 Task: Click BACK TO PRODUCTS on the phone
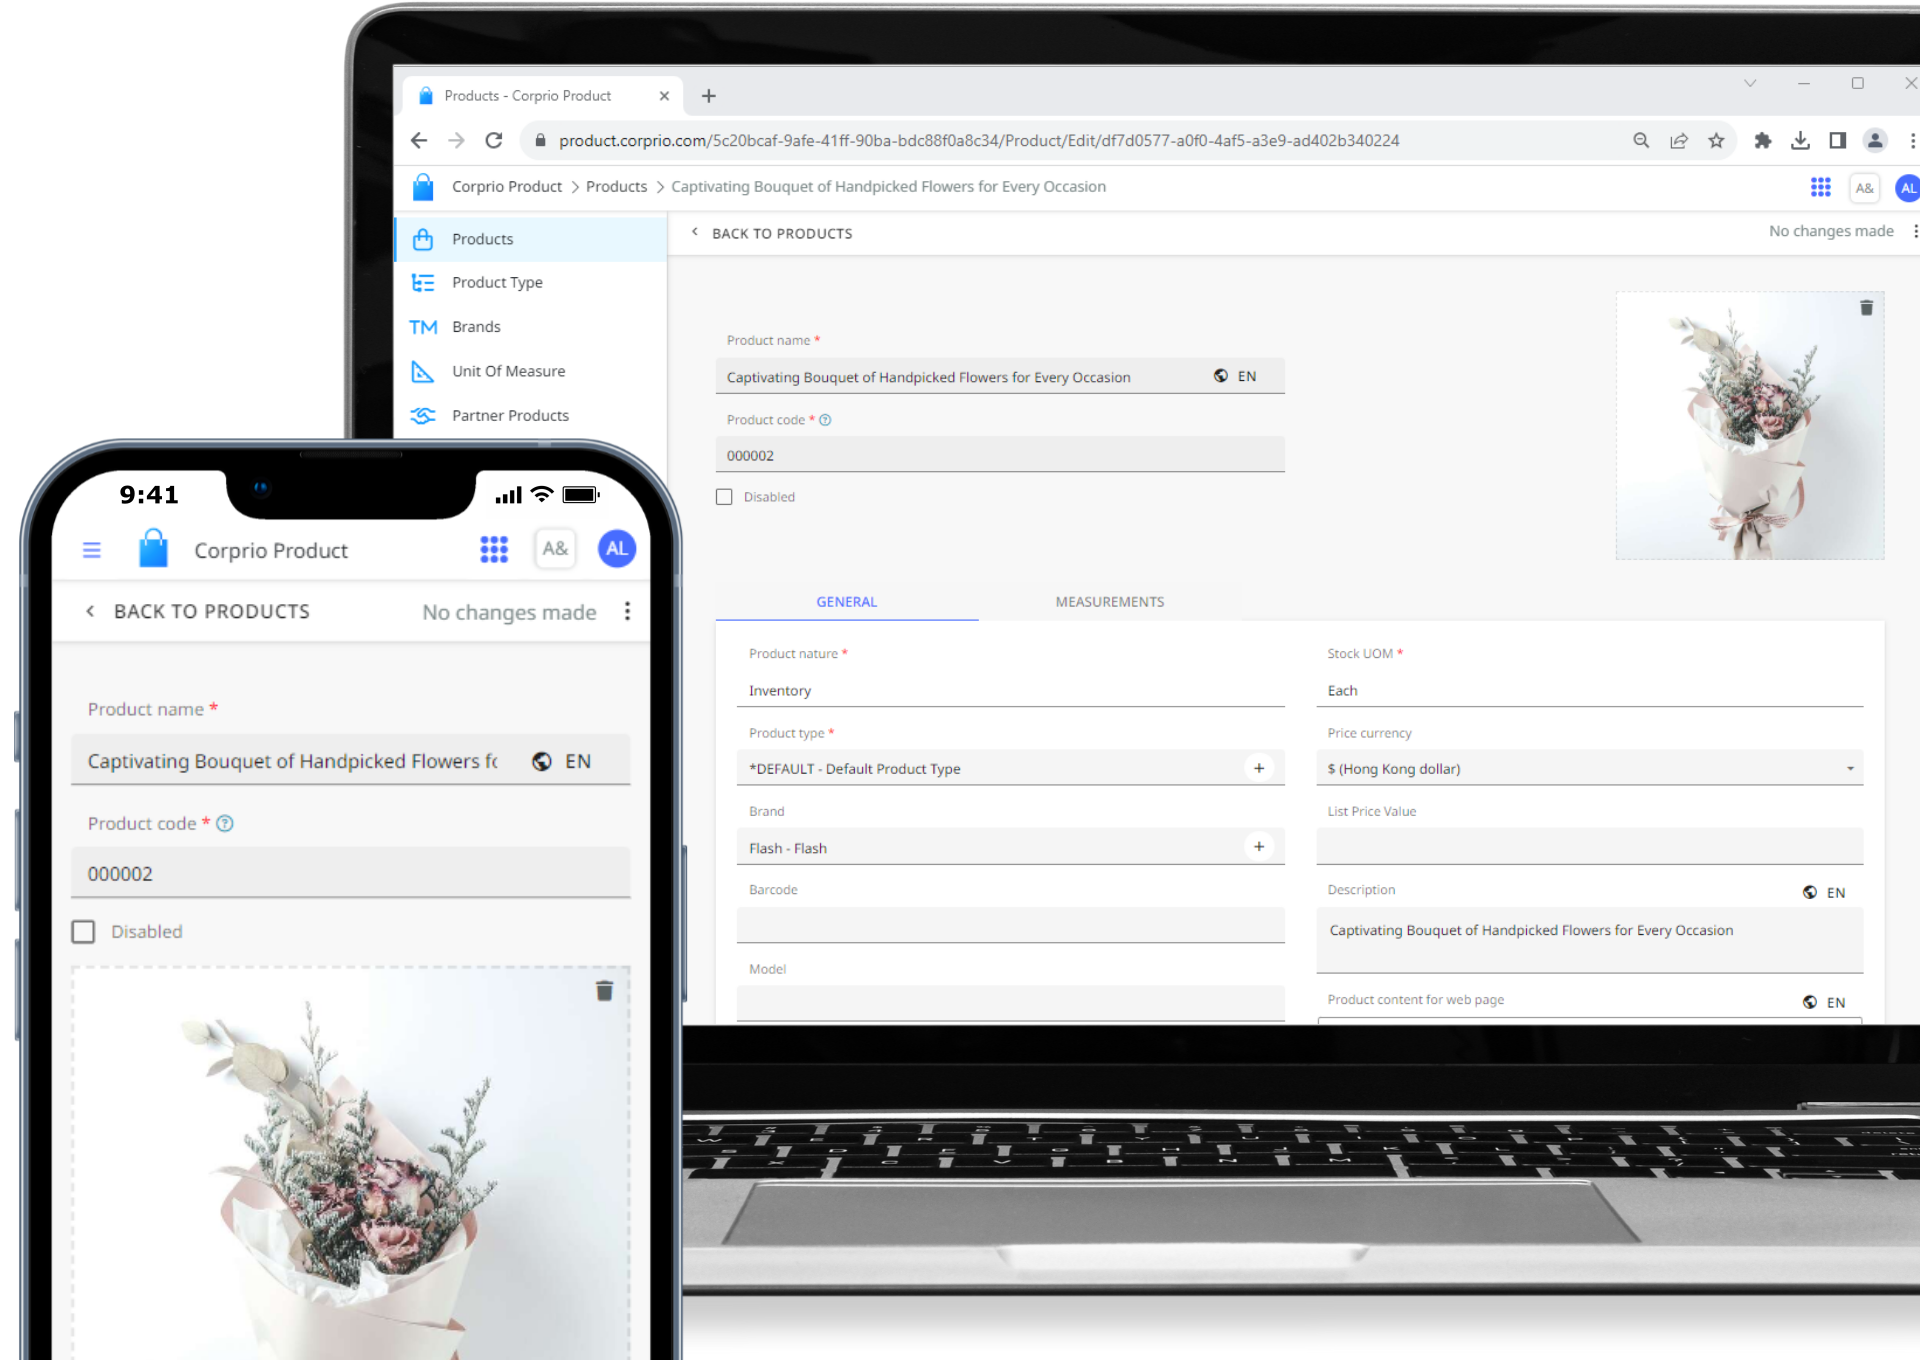pos(198,611)
